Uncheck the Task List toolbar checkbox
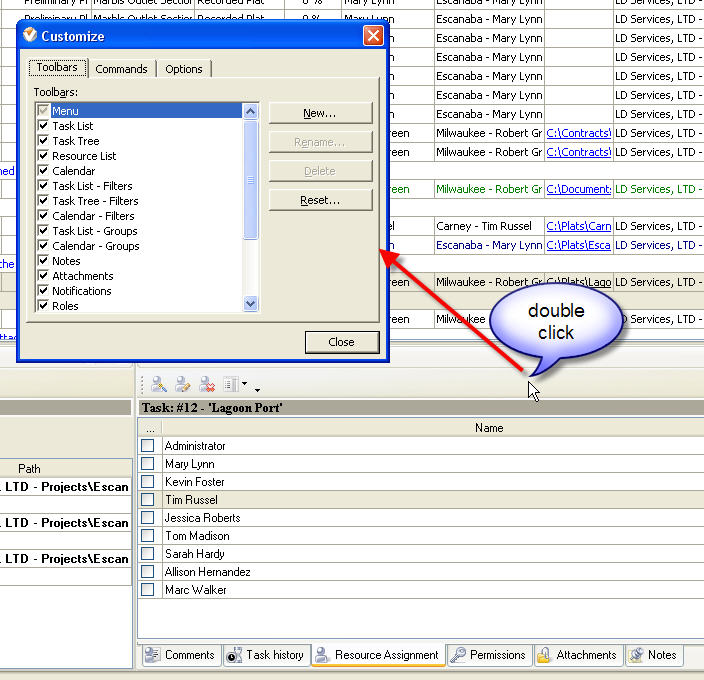This screenshot has height=680, width=704. pyautogui.click(x=43, y=126)
